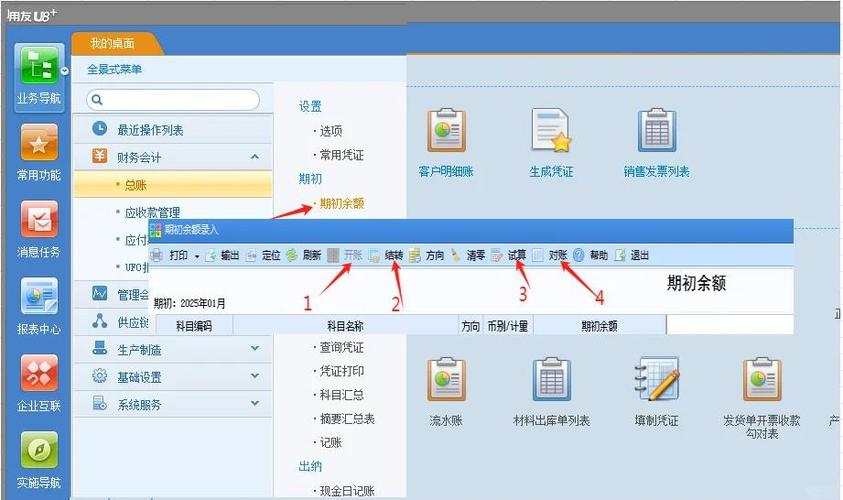Screen dimensions: 843x500
Task: Click 方向 column header in table
Action: pos(470,326)
